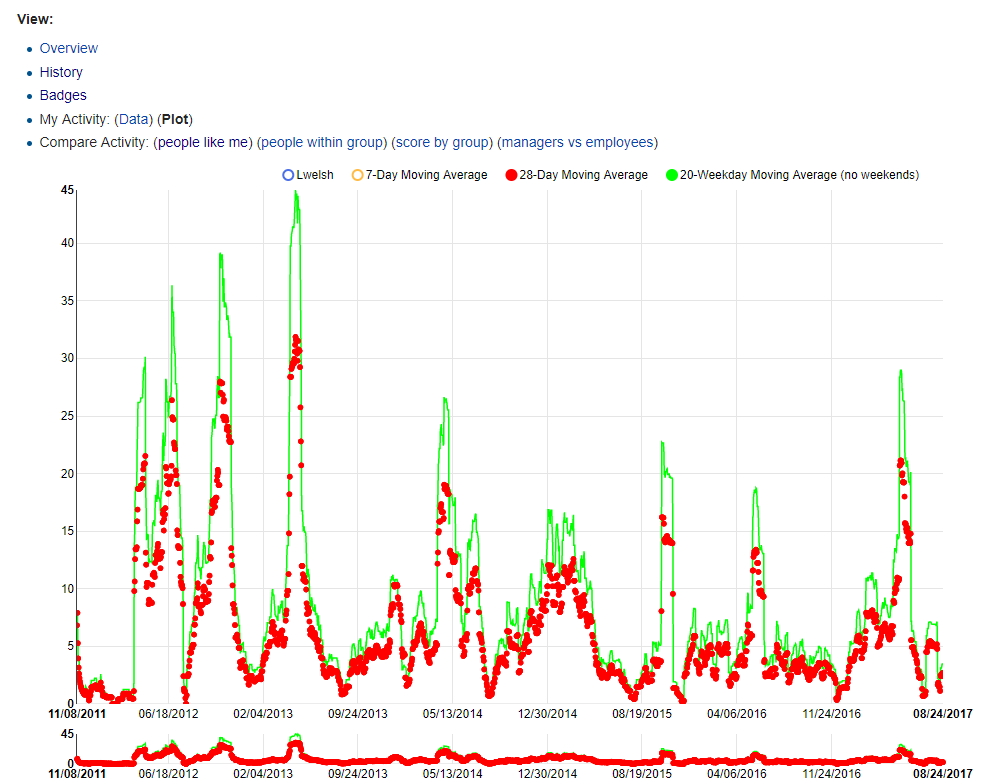Click the My Activity: label
The width and height of the screenshot is (984, 784).
coord(75,119)
